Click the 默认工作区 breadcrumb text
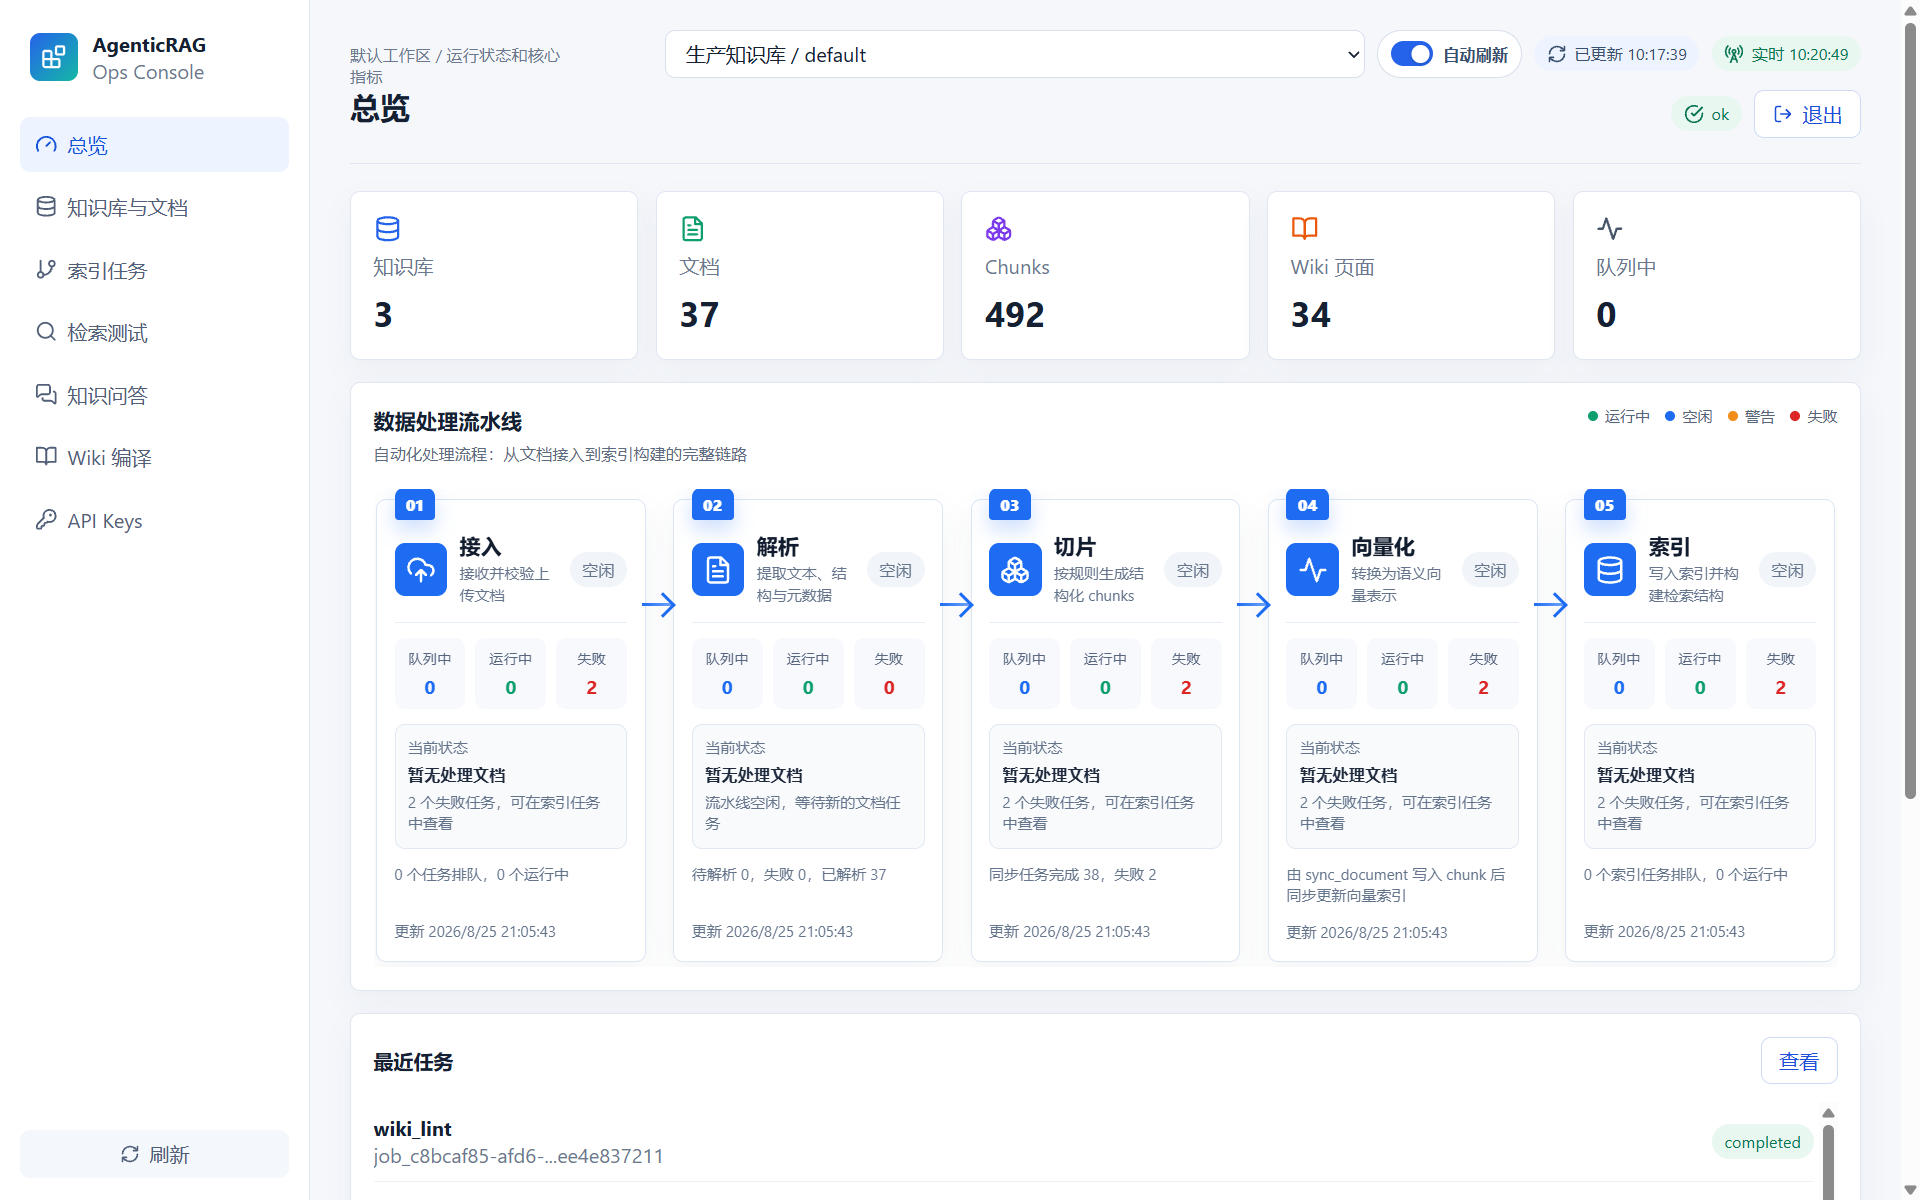Viewport: 1920px width, 1200px height. pos(390,55)
